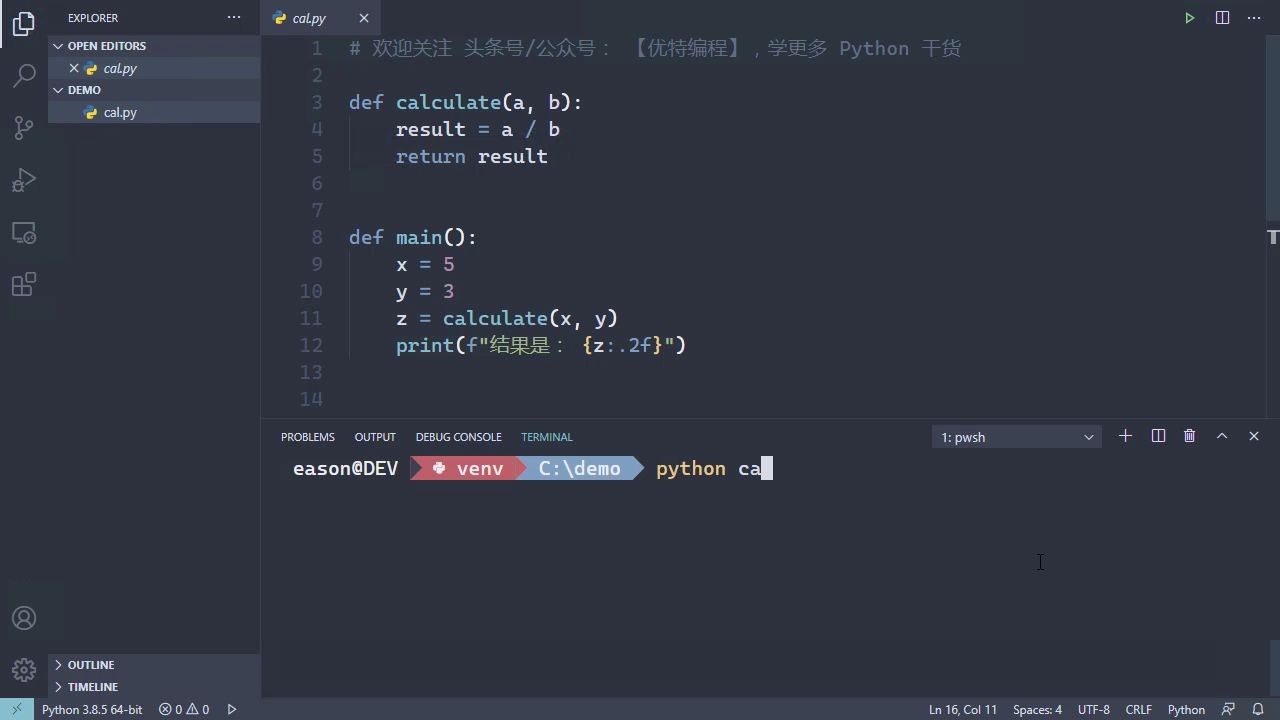Select cal.py under DEMO folder
Image resolution: width=1280 pixels, height=720 pixels.
click(154, 112)
